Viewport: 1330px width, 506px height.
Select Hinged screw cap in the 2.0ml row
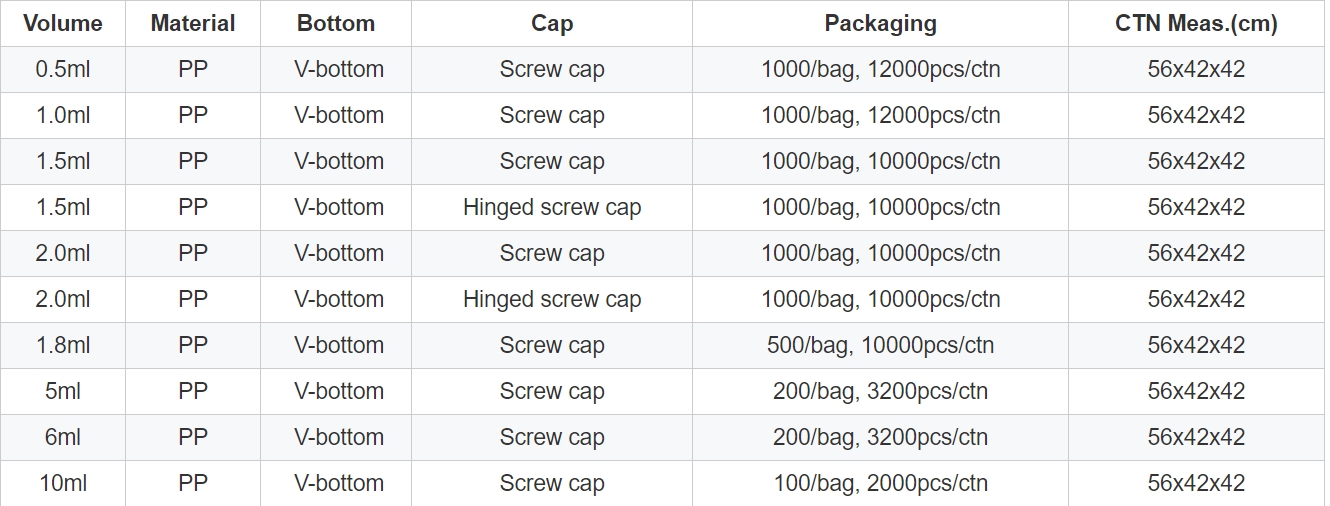pos(552,300)
